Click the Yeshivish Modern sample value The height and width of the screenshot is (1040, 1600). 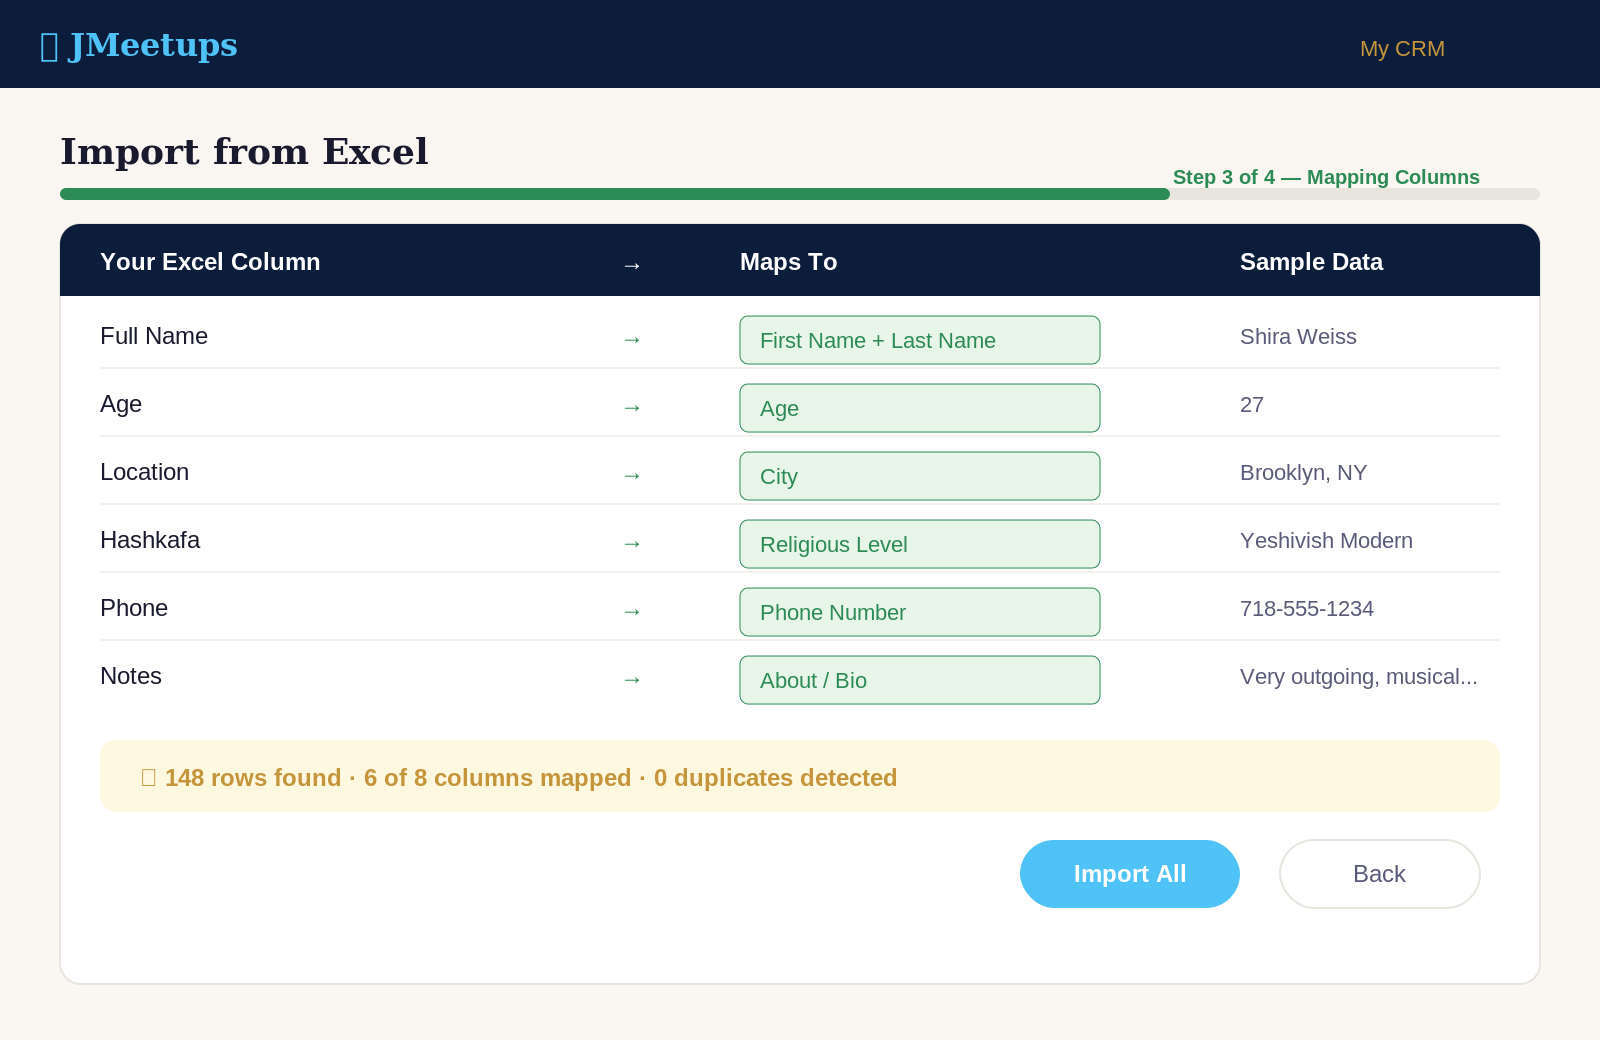1326,541
